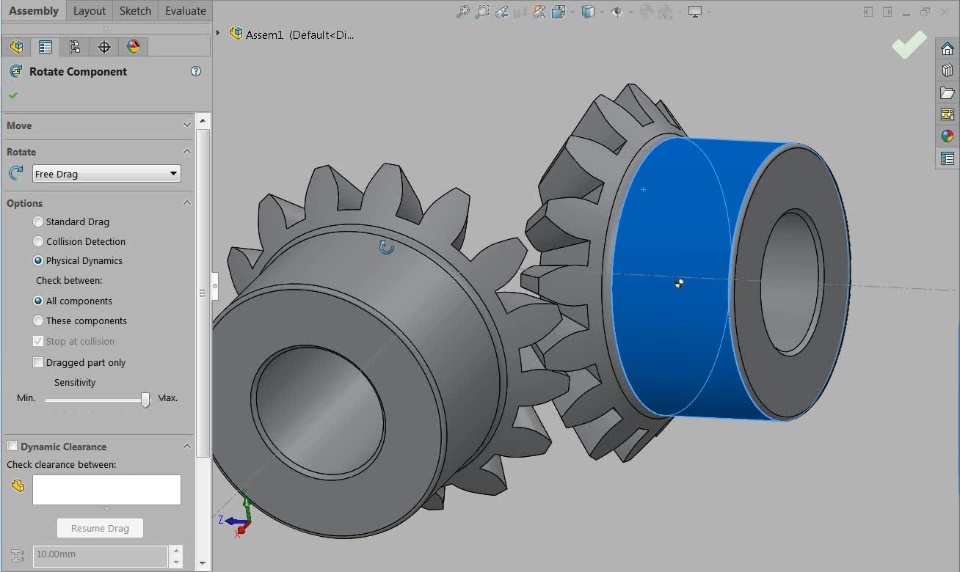This screenshot has width=960, height=572.
Task: Select All components radio button
Action: tap(38, 301)
